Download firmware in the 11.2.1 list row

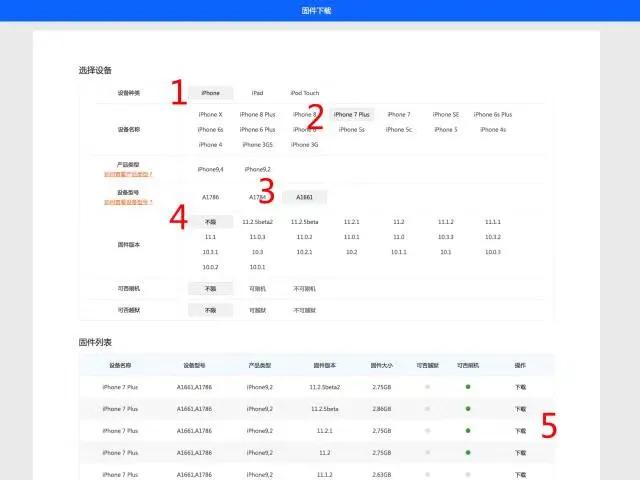click(520, 431)
